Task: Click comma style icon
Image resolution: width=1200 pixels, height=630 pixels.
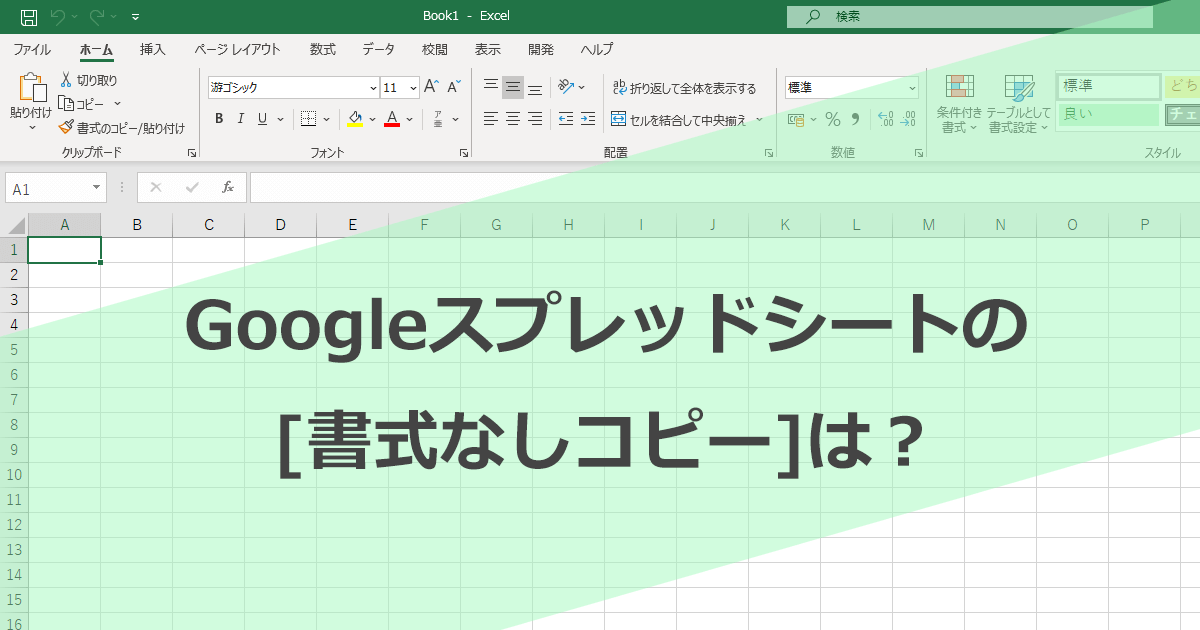Action: [x=855, y=119]
